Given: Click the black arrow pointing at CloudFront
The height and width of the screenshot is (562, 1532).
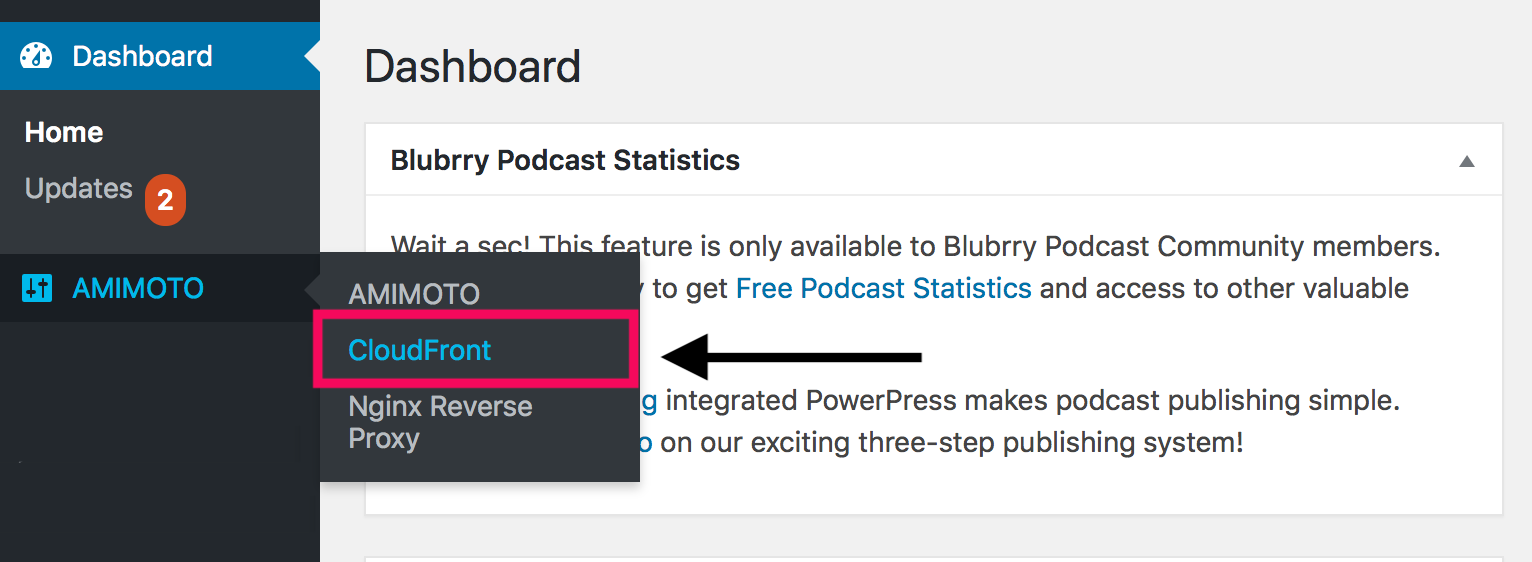Looking at the screenshot, I should pyautogui.click(x=790, y=356).
